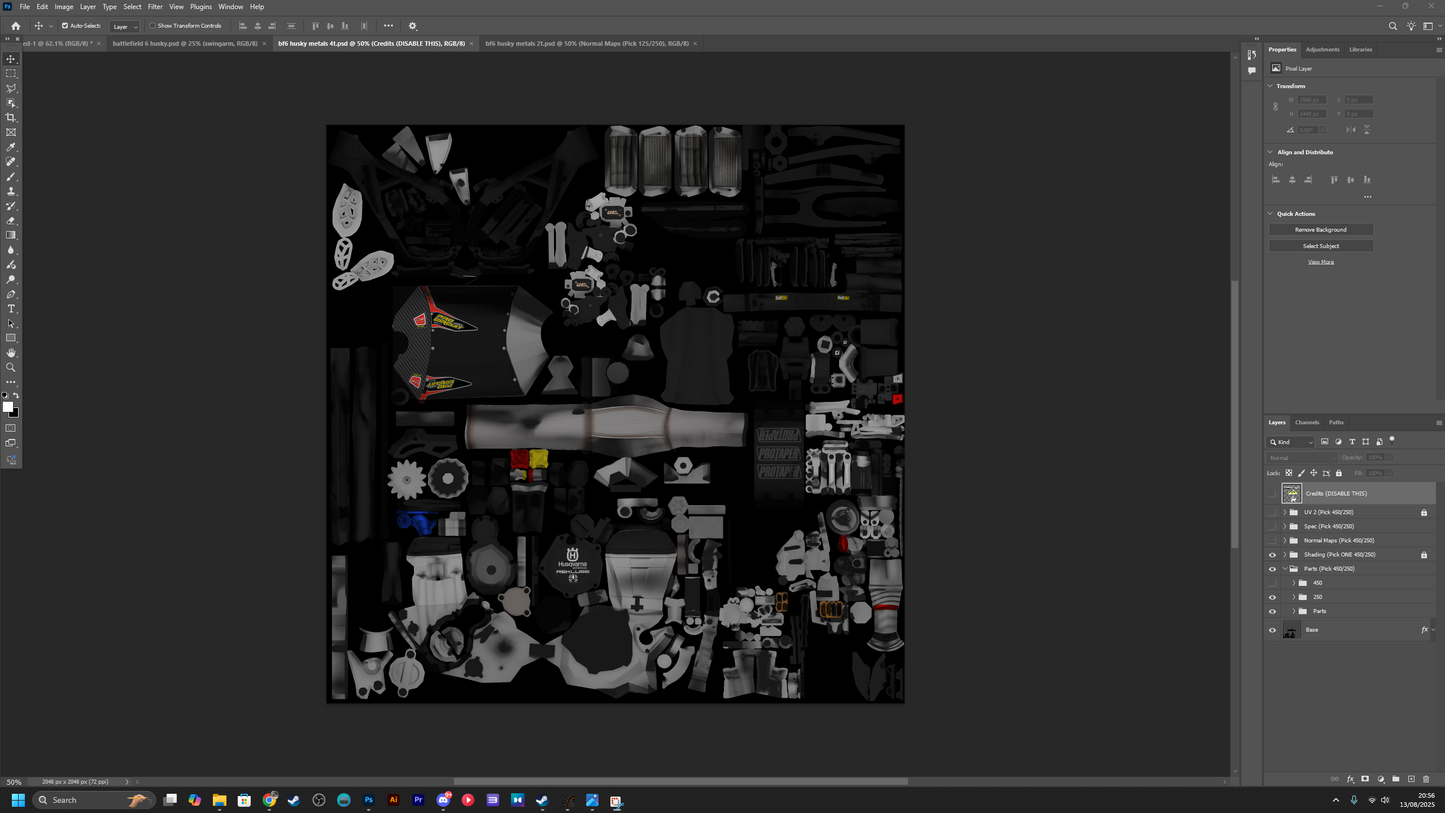Screen dimensions: 1445x813
Task: Open the Filter menu
Action: tap(155, 7)
